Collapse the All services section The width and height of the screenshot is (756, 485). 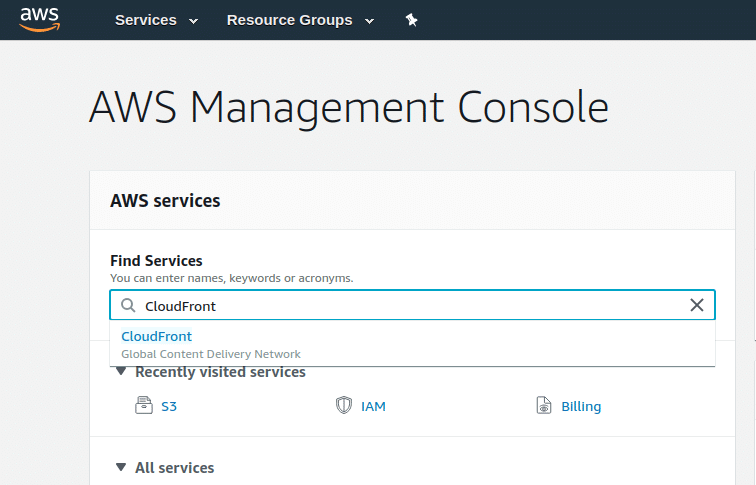(x=121, y=467)
